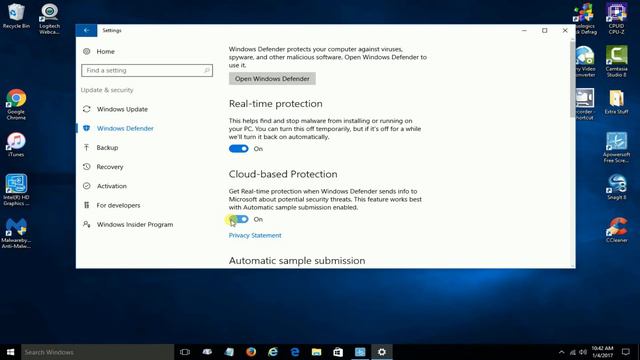Open the Logitech Webcam desktop shortcut
Image resolution: width=640 pixels, height=360 pixels.
[49, 18]
